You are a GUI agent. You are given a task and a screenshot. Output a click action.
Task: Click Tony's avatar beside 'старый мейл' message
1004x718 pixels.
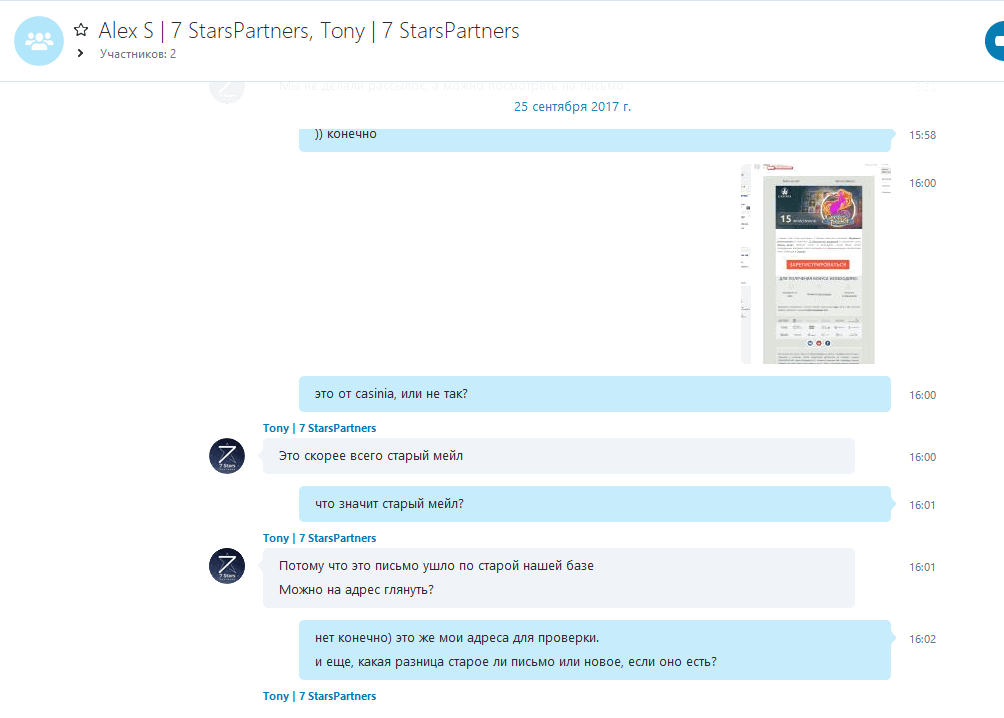click(227, 456)
